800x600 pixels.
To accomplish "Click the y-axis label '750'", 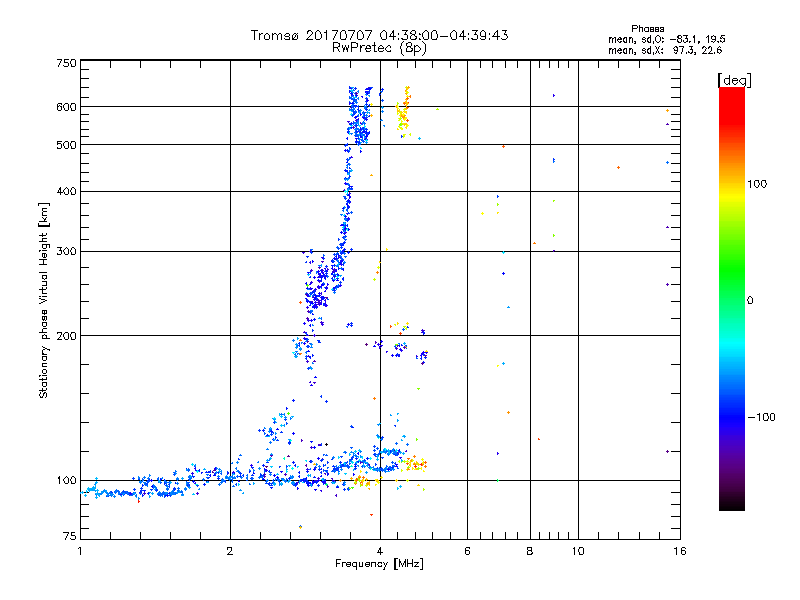I will tap(66, 63).
